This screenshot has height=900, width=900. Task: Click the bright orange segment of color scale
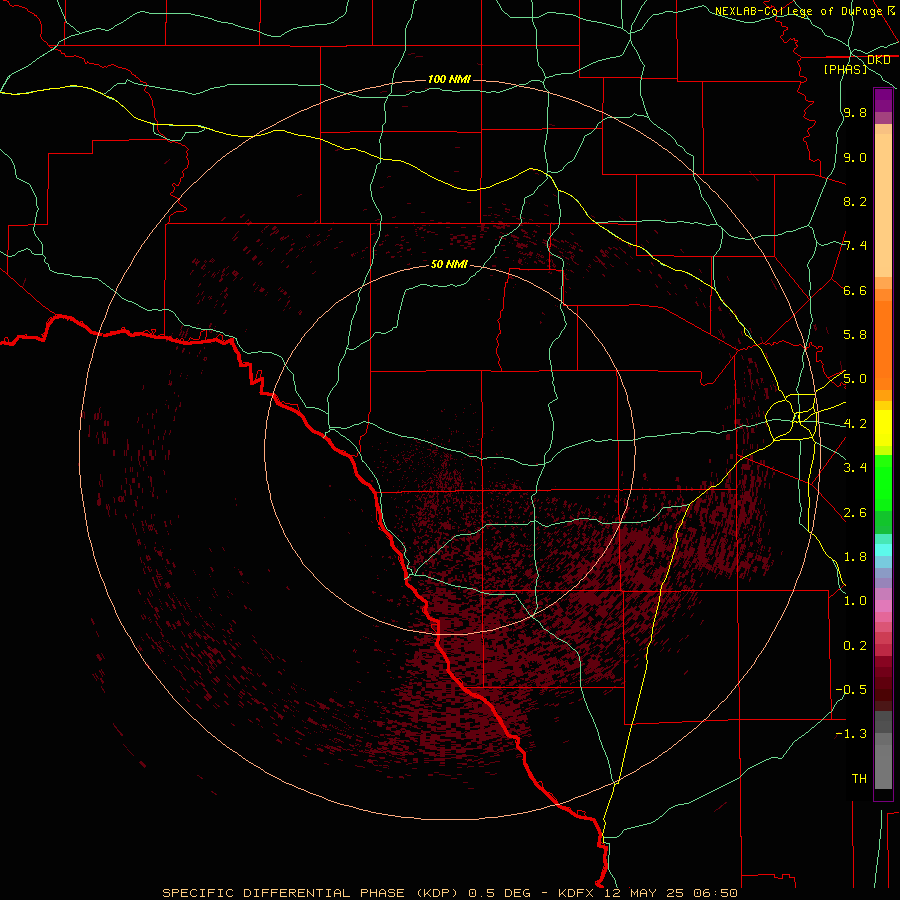[883, 344]
